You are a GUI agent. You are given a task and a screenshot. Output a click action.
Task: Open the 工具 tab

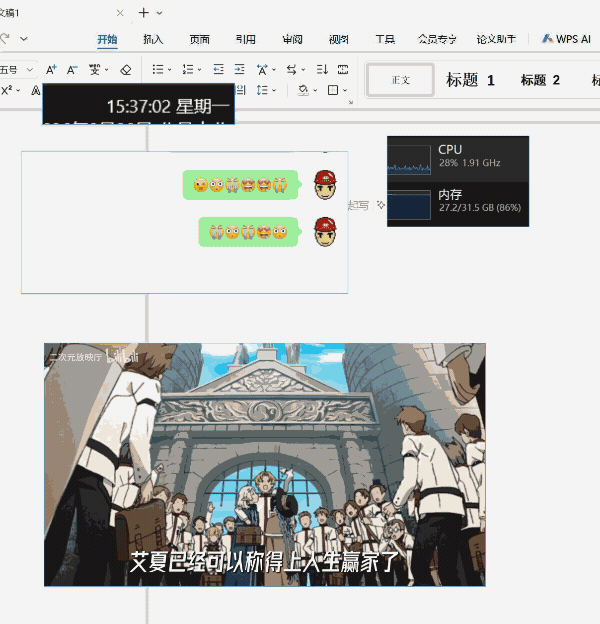tap(385, 39)
